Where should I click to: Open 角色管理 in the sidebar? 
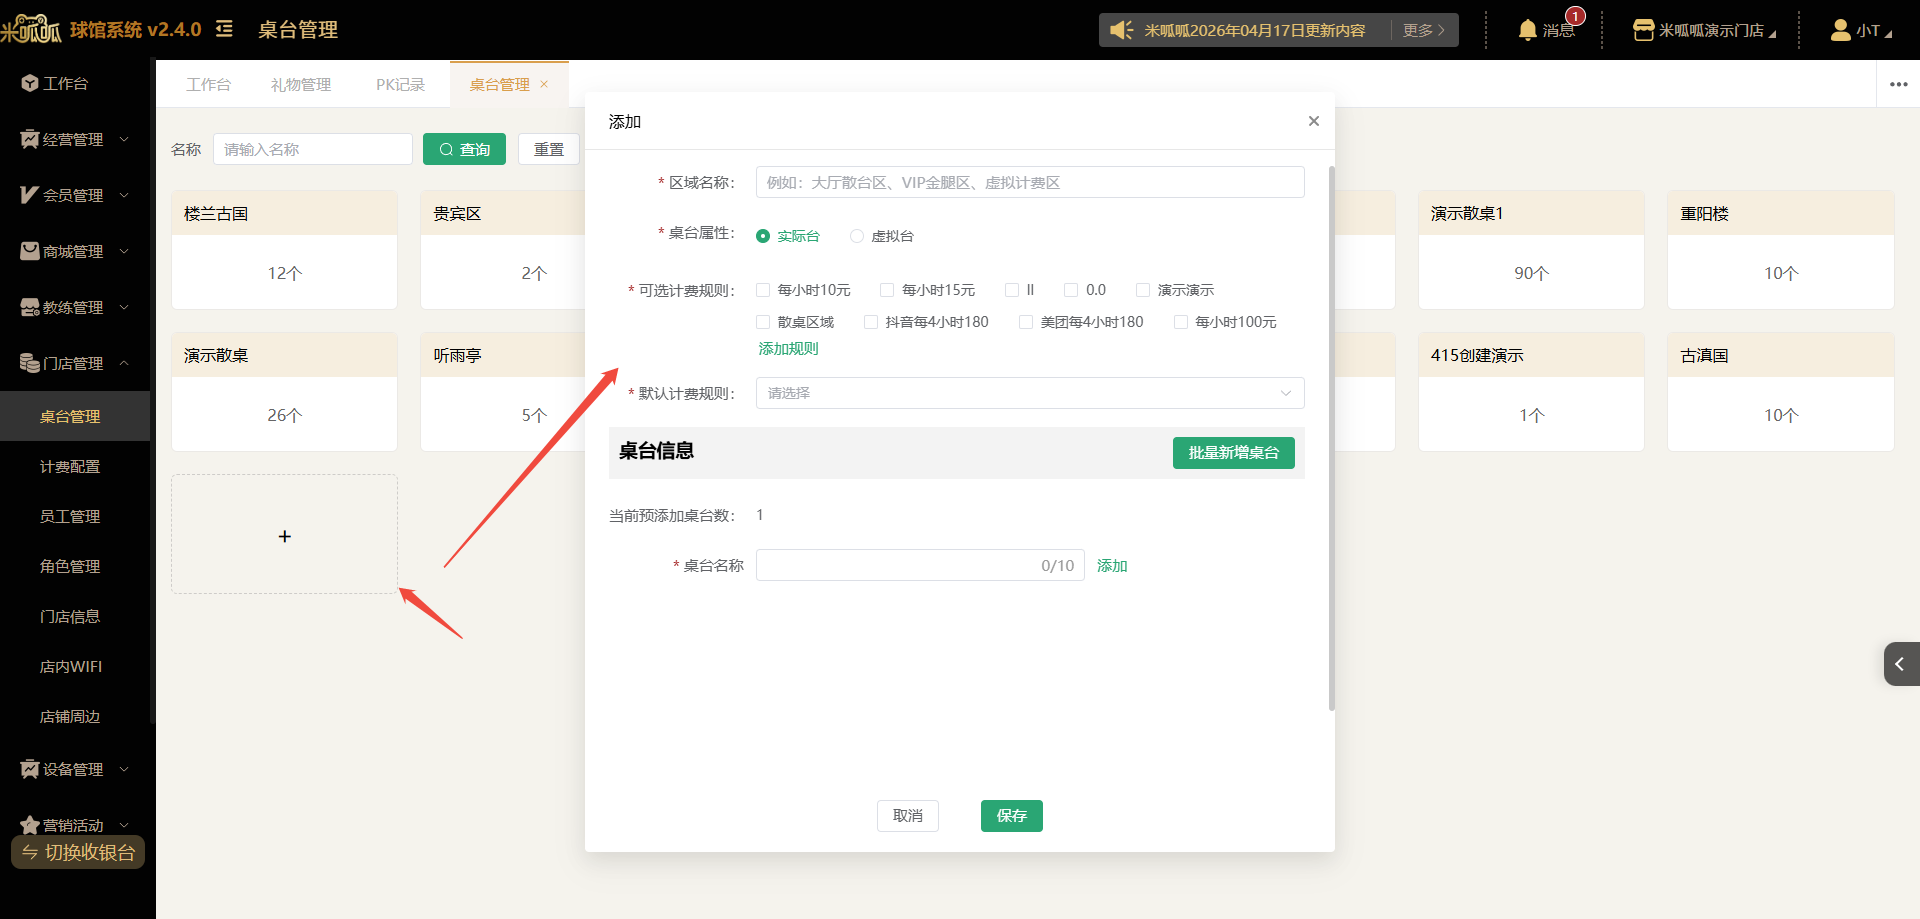70,567
